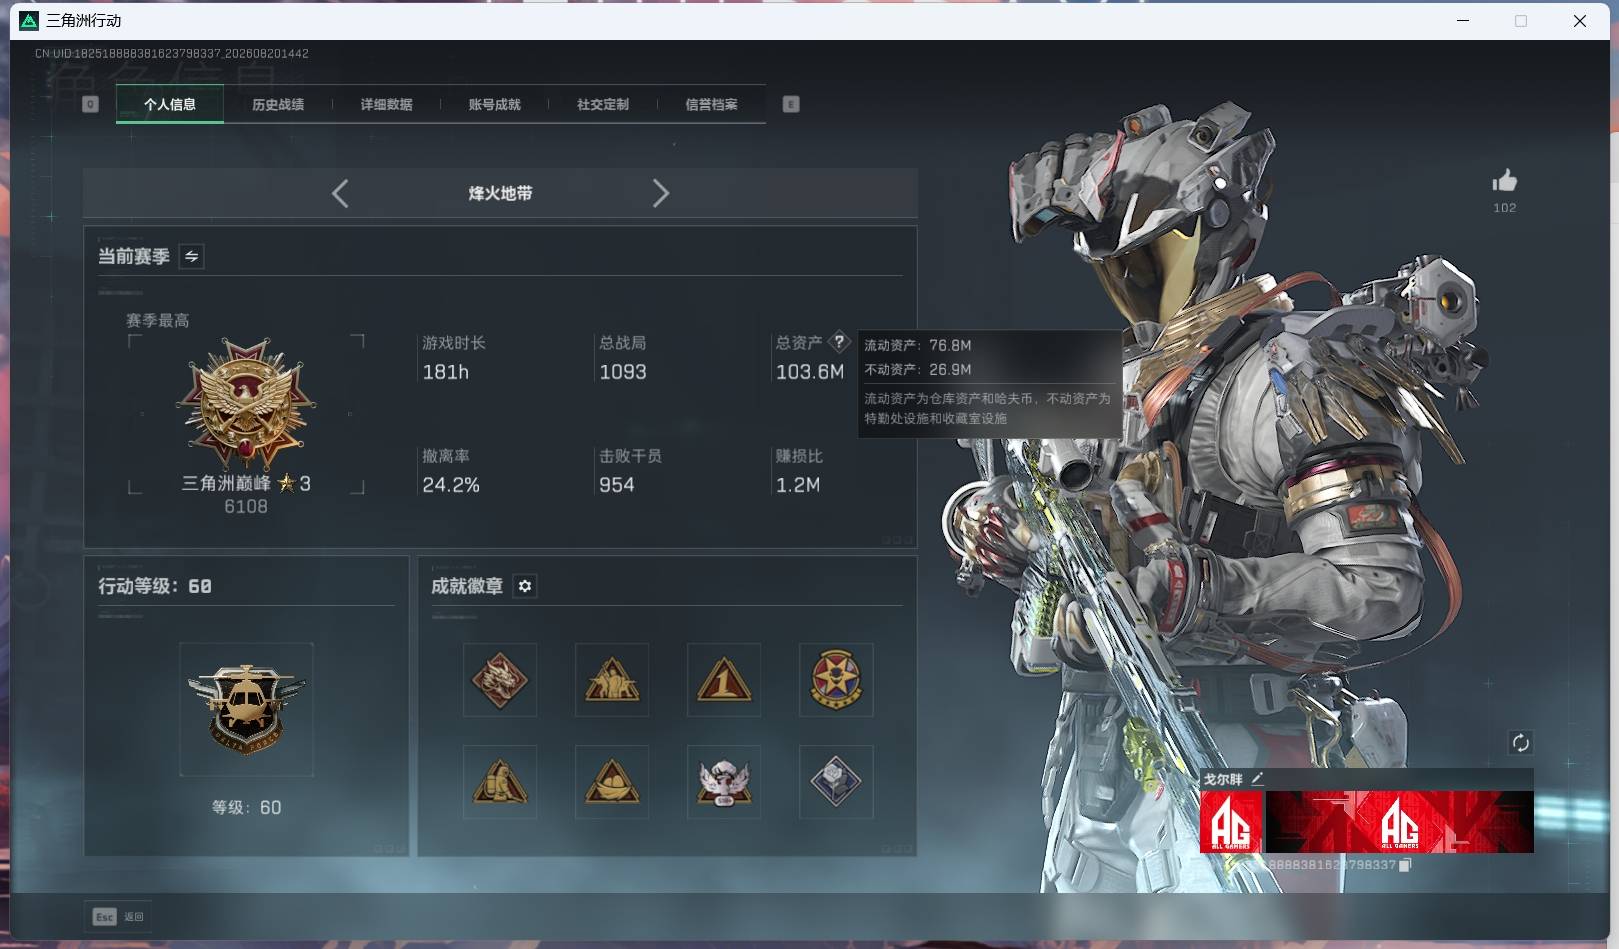
Task: Select the triangle squad soldiers achievement badge
Action: 612,680
